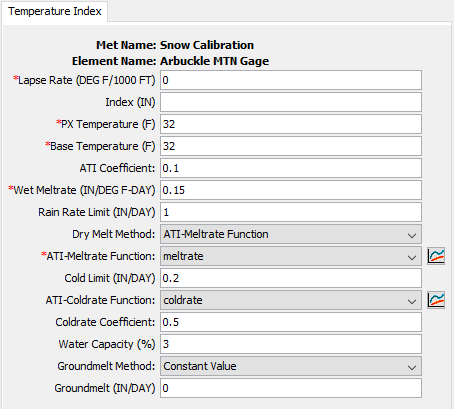Focus the Coldrate Coefficient field
Image resolution: width=454 pixels, height=409 pixels.
[291, 322]
